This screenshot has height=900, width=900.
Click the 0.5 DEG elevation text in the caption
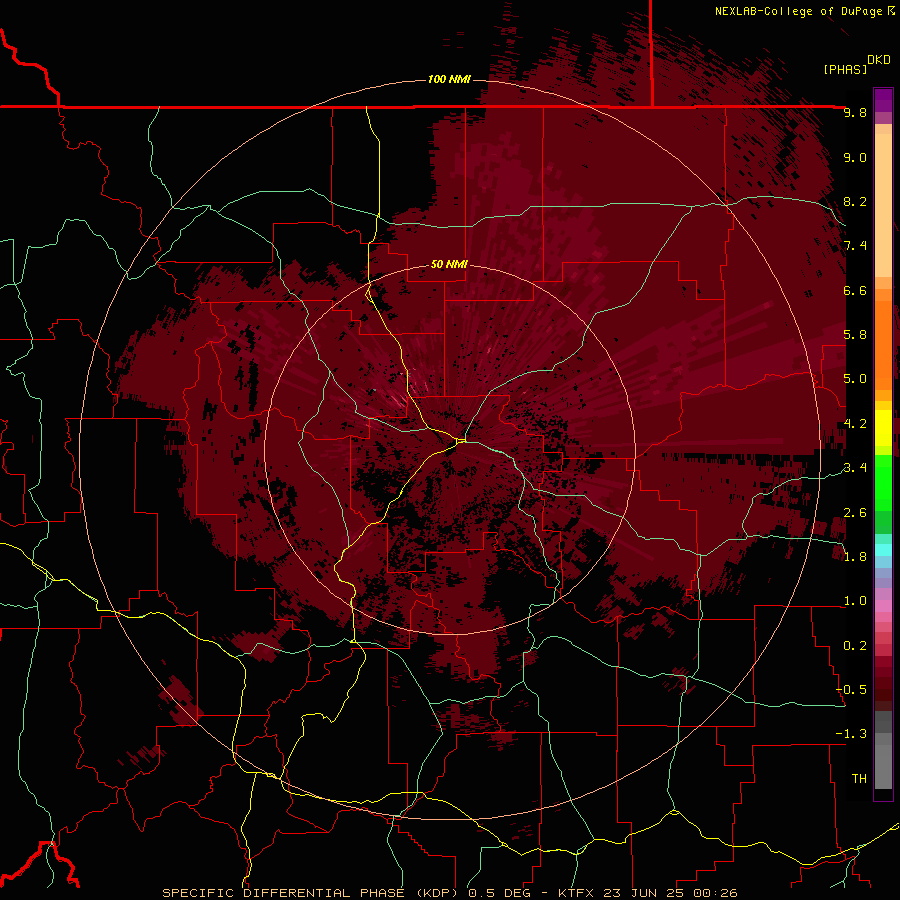[x=499, y=893]
